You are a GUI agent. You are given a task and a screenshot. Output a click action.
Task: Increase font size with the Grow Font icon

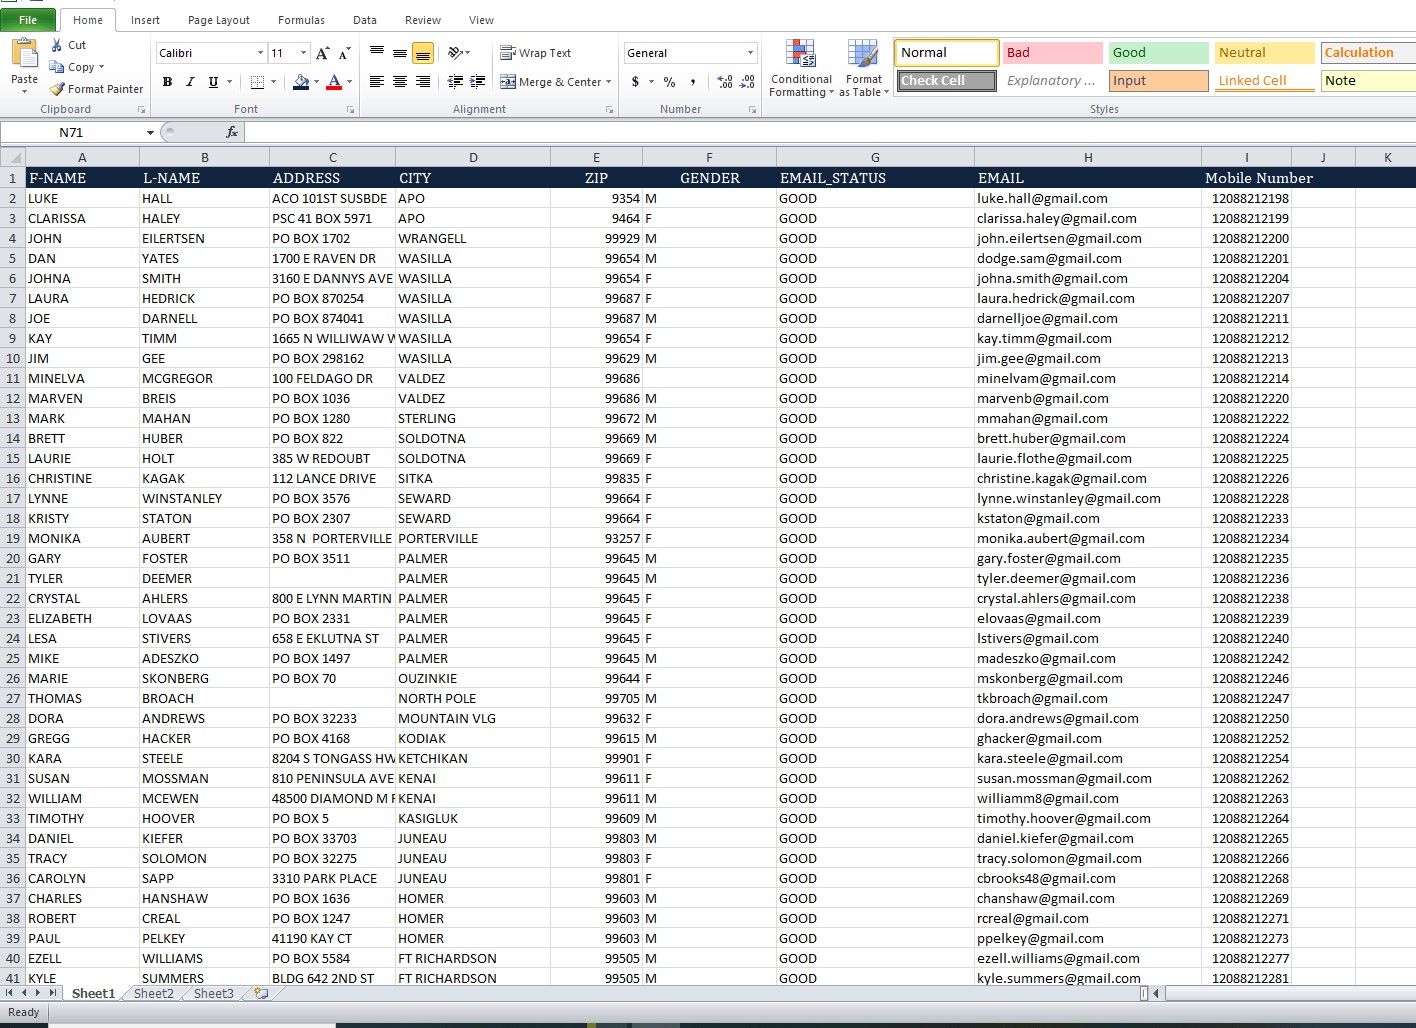tap(322, 53)
